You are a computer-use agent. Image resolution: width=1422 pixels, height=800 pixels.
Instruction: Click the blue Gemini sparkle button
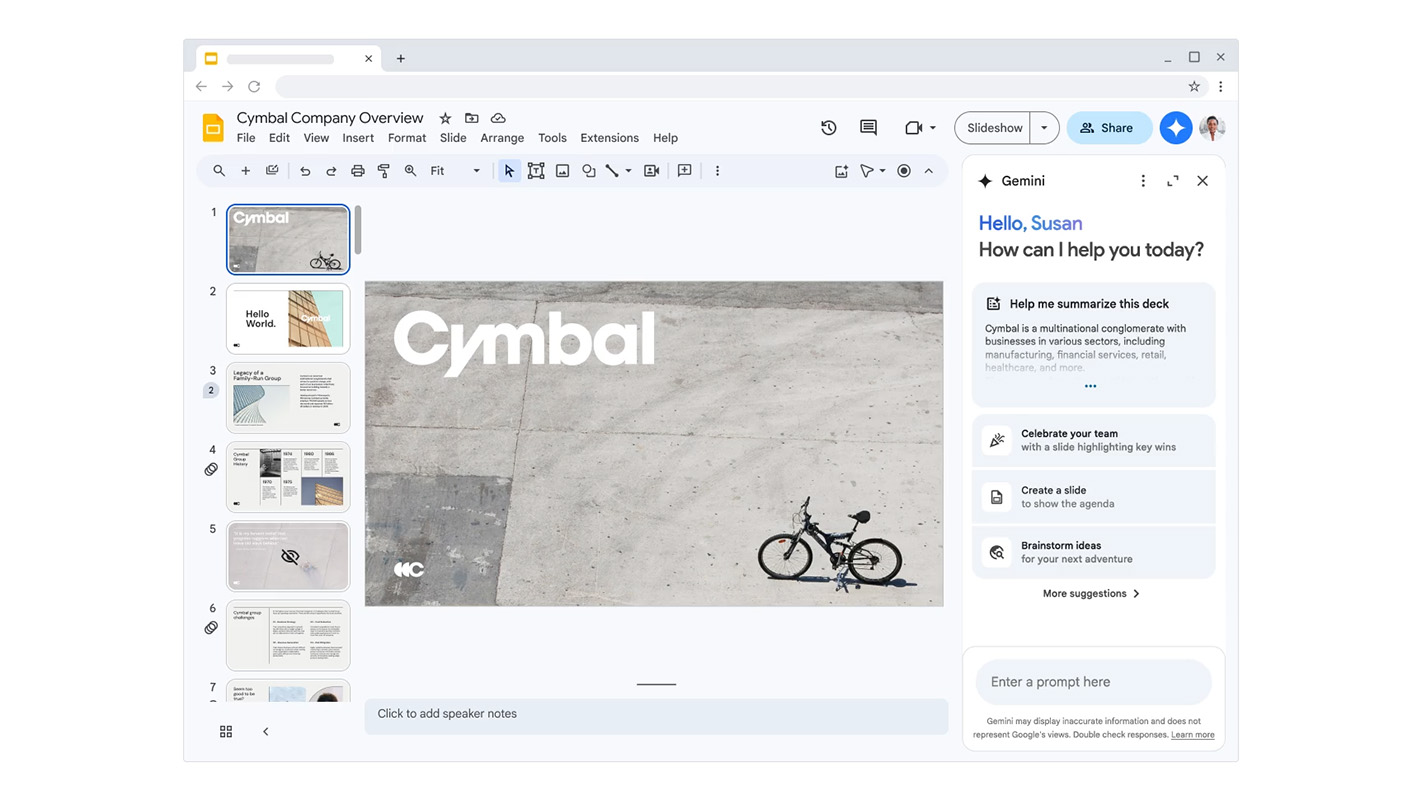1175,128
